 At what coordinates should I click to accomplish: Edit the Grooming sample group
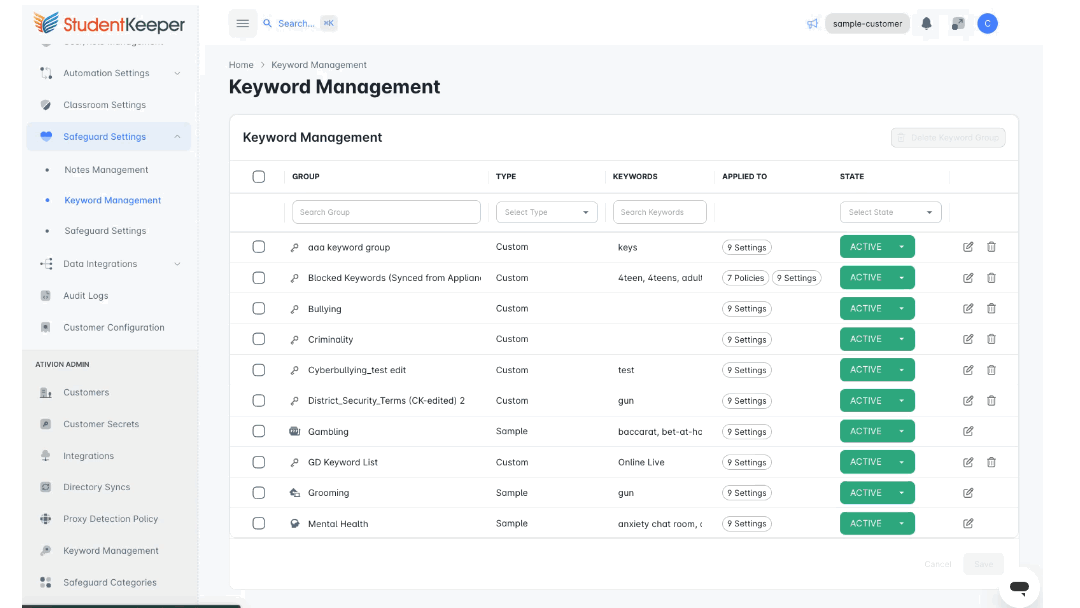[x=968, y=492]
